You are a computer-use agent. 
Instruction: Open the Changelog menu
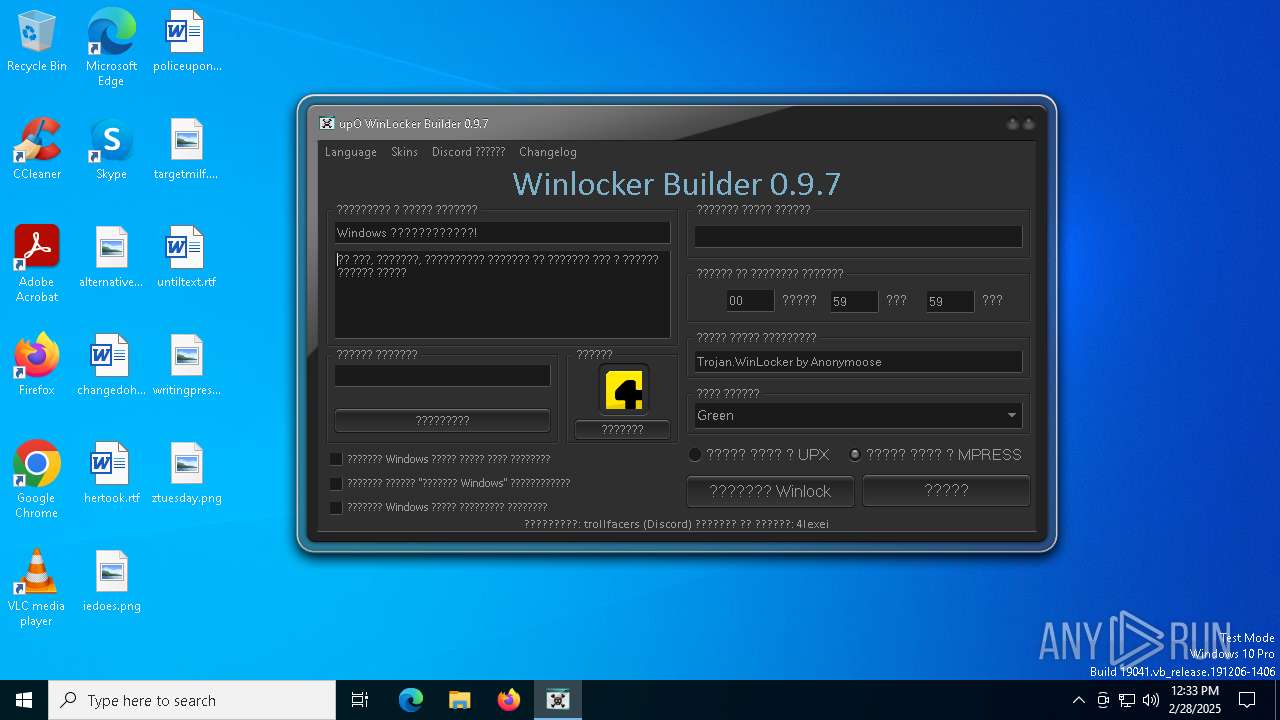click(x=548, y=152)
